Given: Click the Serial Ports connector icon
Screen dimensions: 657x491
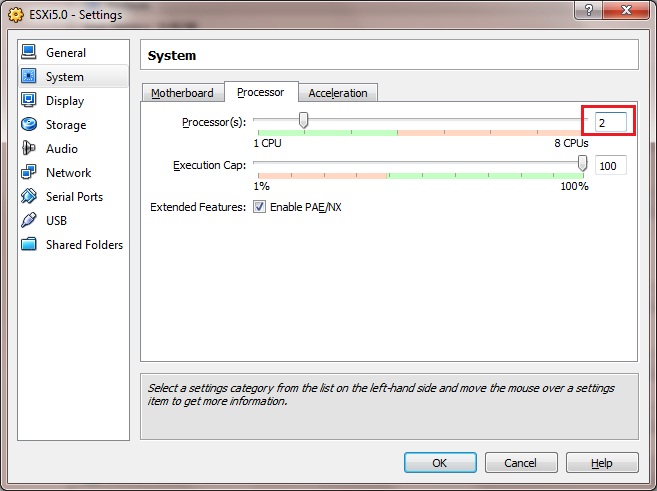Looking at the screenshot, I should (29, 196).
